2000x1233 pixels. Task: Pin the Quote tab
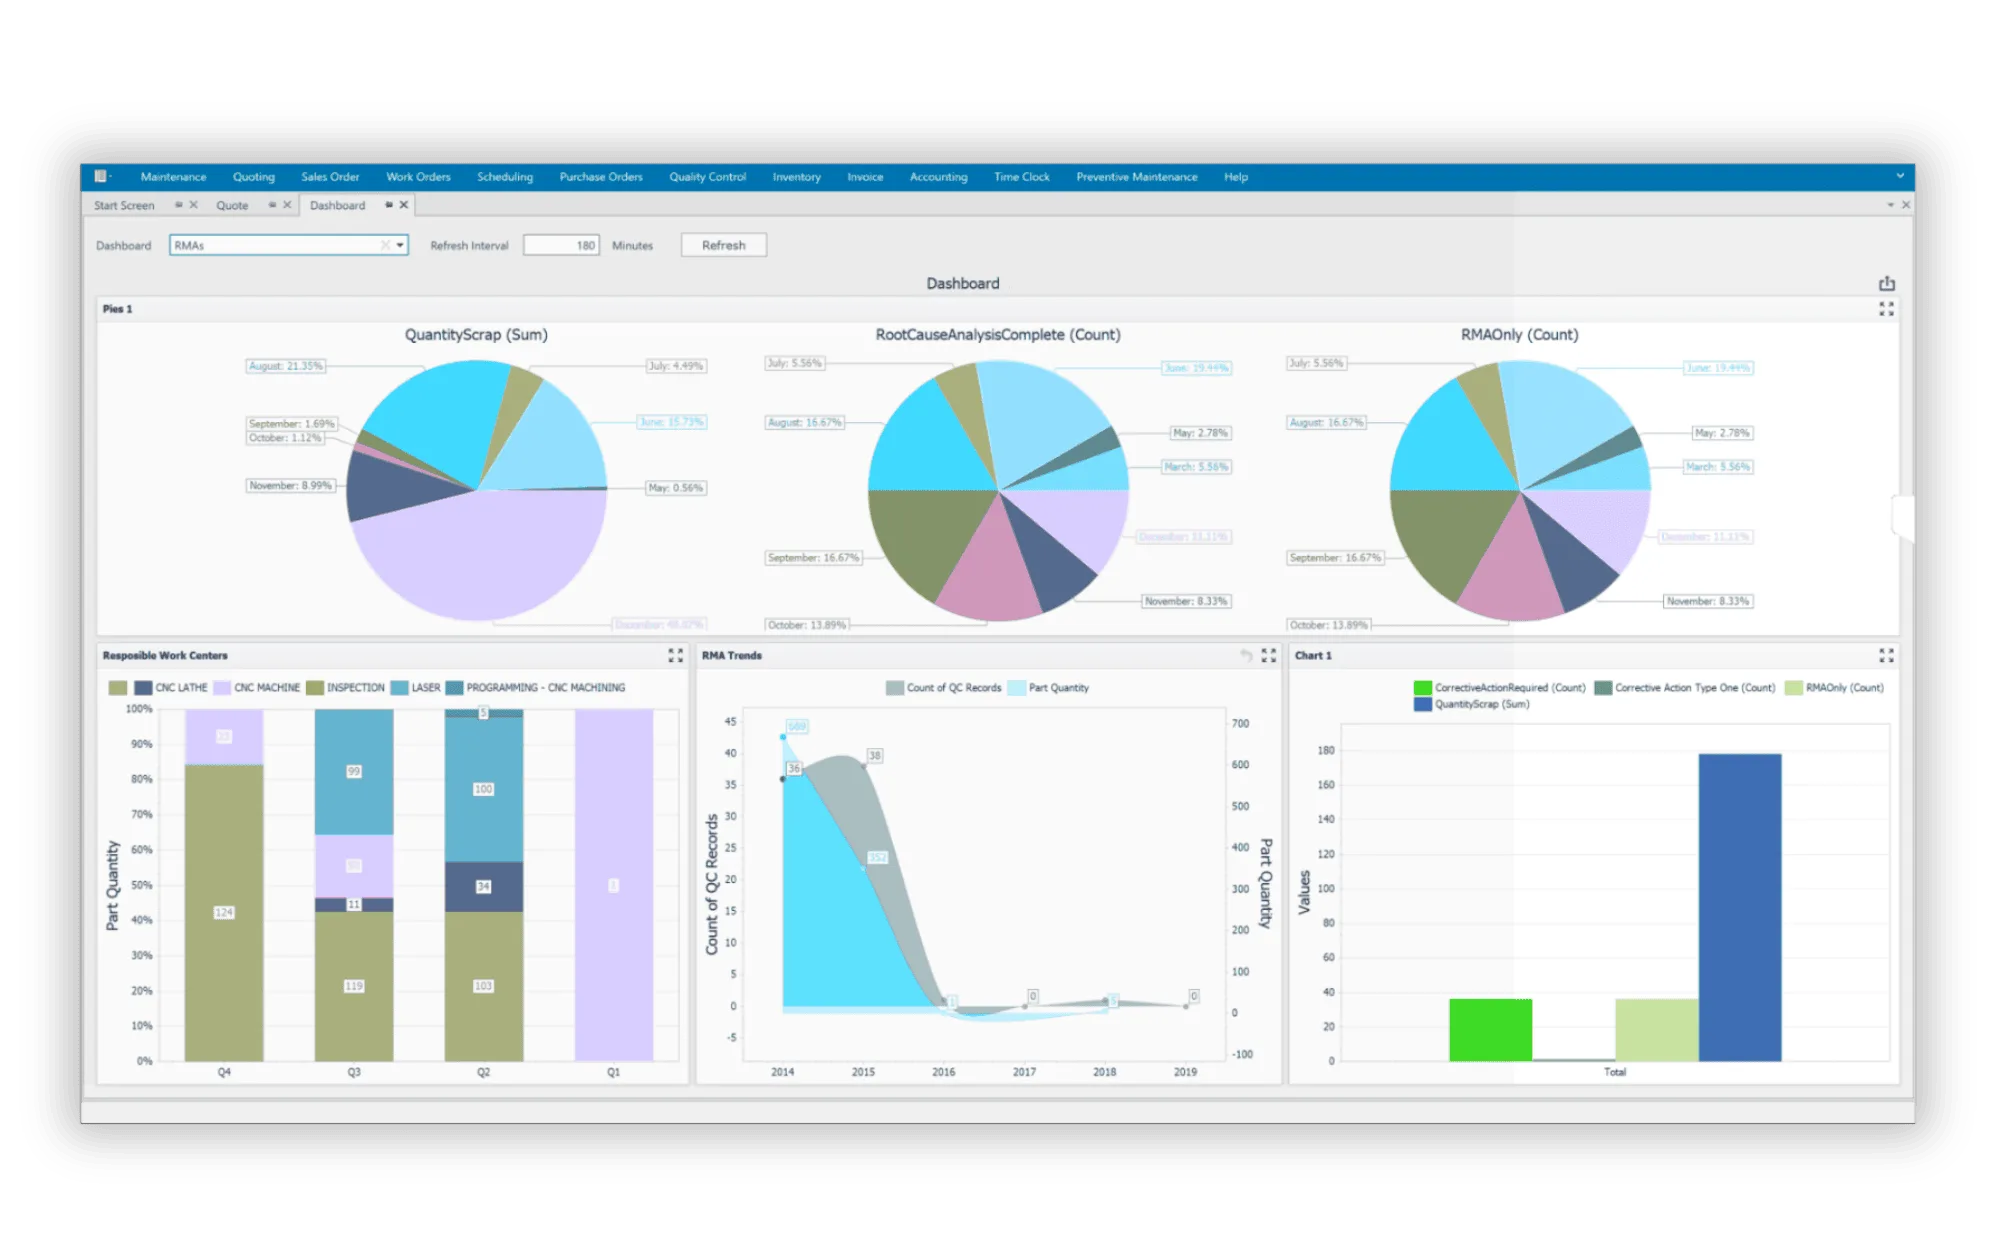tap(272, 205)
